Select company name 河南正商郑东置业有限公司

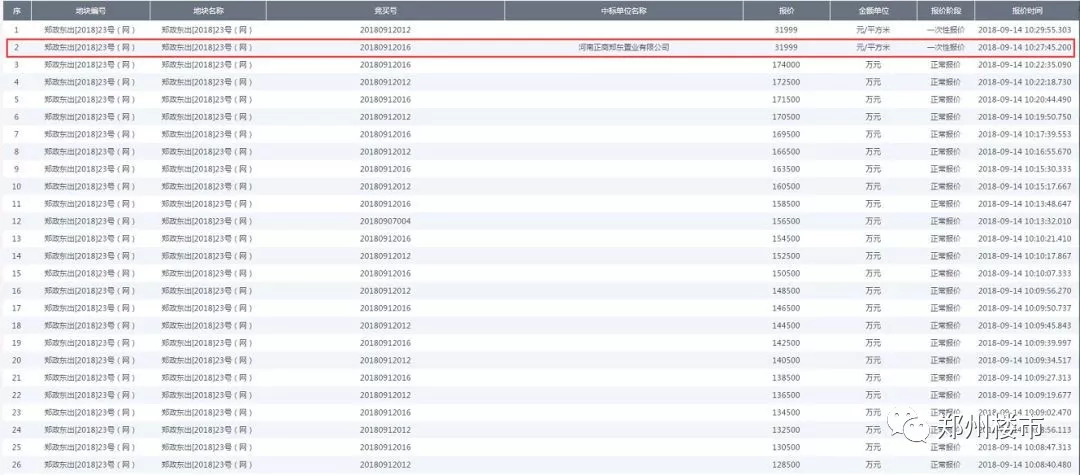click(624, 48)
